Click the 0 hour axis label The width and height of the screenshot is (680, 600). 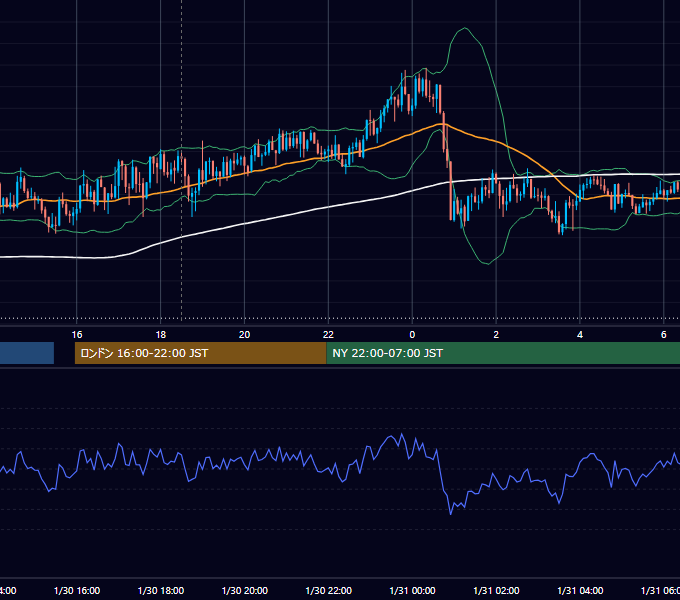(x=412, y=335)
